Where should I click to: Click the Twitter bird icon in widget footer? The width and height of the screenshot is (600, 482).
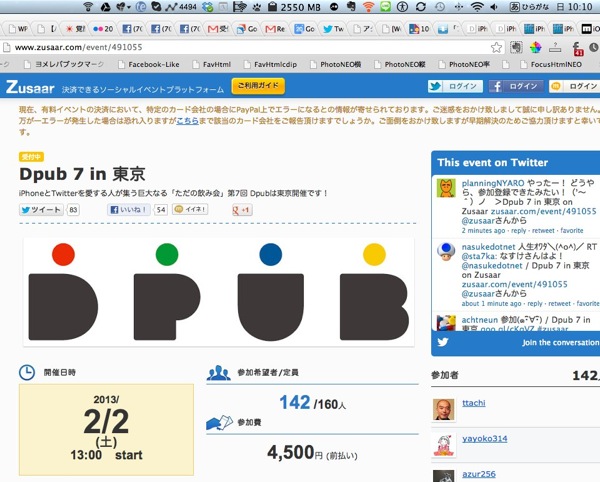443,342
